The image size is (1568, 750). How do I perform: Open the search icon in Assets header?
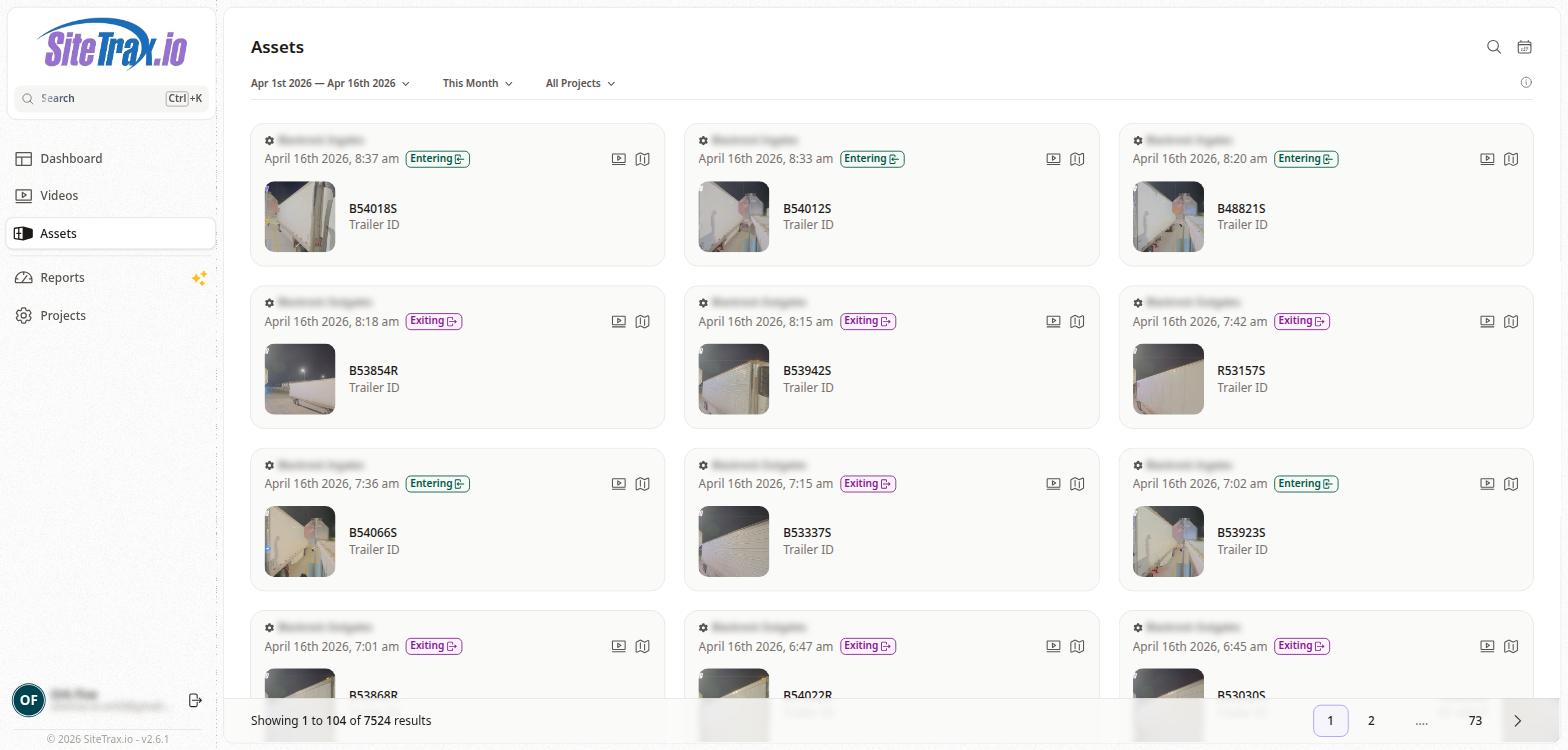point(1494,47)
